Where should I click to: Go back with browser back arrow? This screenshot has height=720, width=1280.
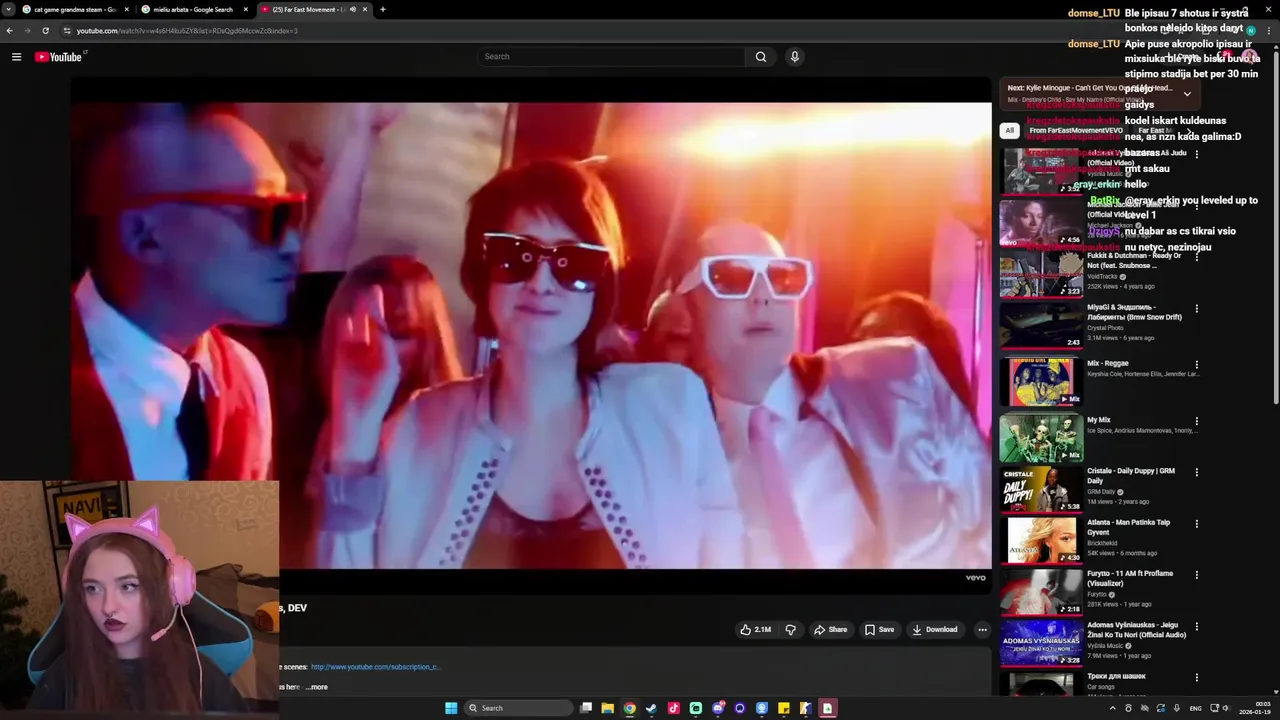coord(10,31)
